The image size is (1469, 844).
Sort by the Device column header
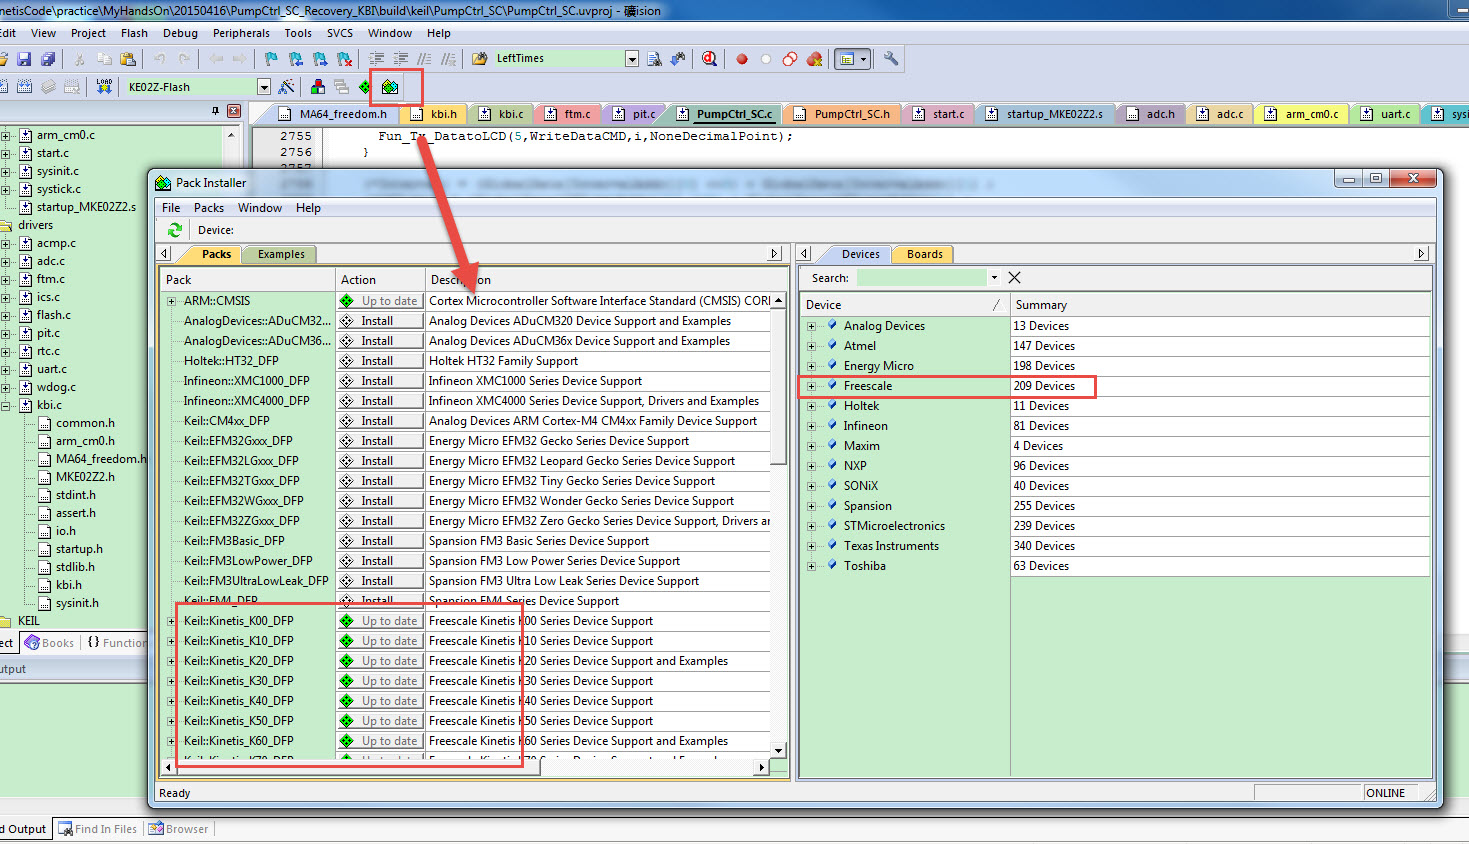[903, 305]
